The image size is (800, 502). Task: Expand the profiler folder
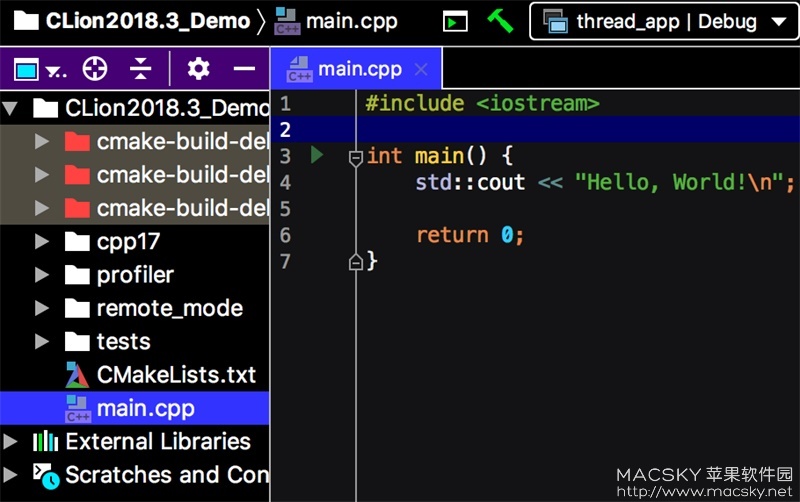click(42, 275)
